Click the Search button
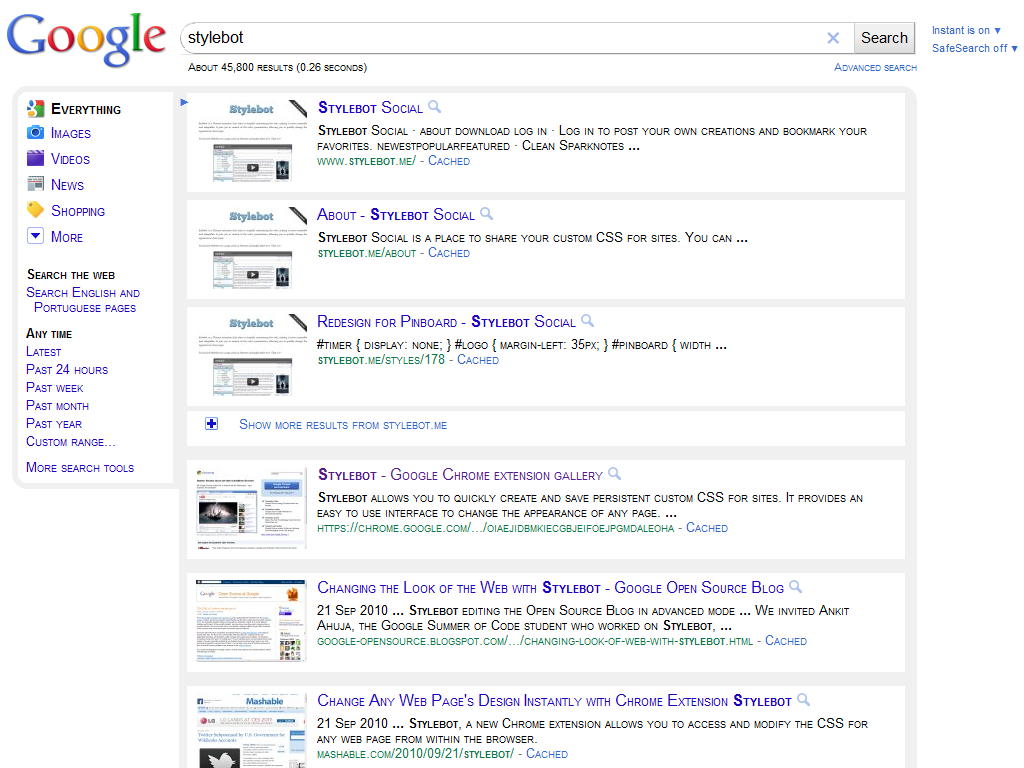 (x=884, y=38)
